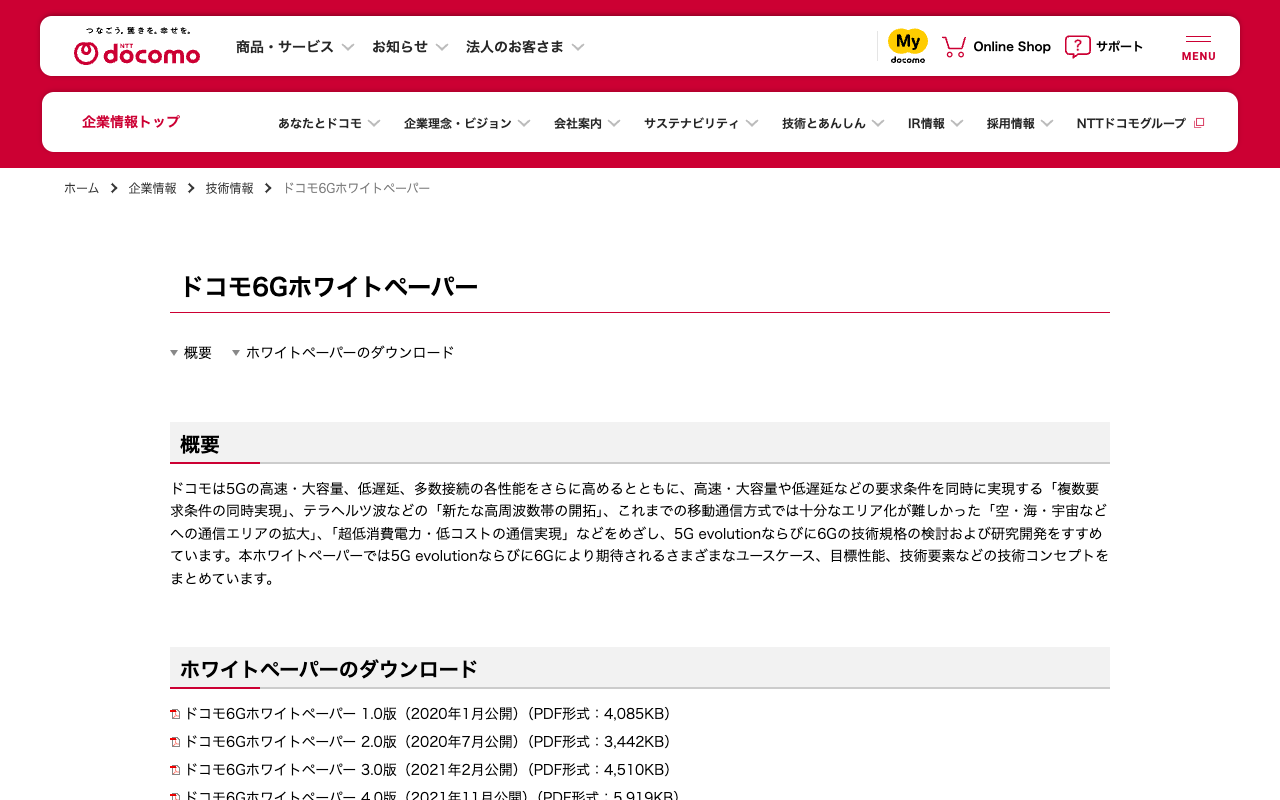Click the ドコモ6Gホワイトペーパー breadcrumb text
The width and height of the screenshot is (1280, 800).
pos(356,188)
